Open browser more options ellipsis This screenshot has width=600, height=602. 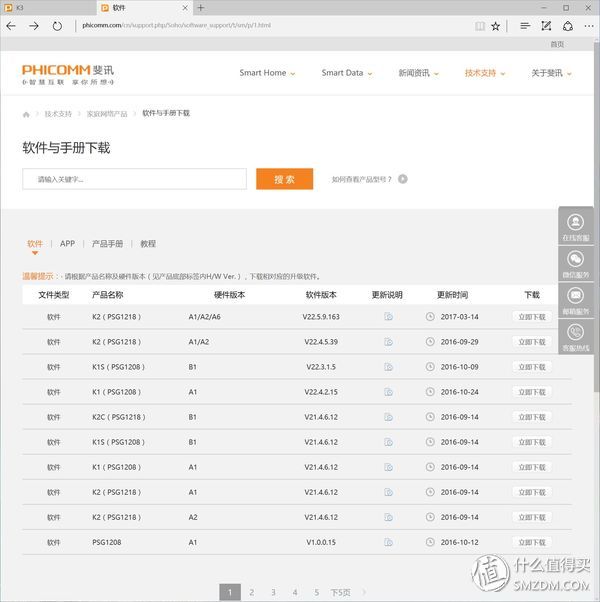[x=589, y=26]
